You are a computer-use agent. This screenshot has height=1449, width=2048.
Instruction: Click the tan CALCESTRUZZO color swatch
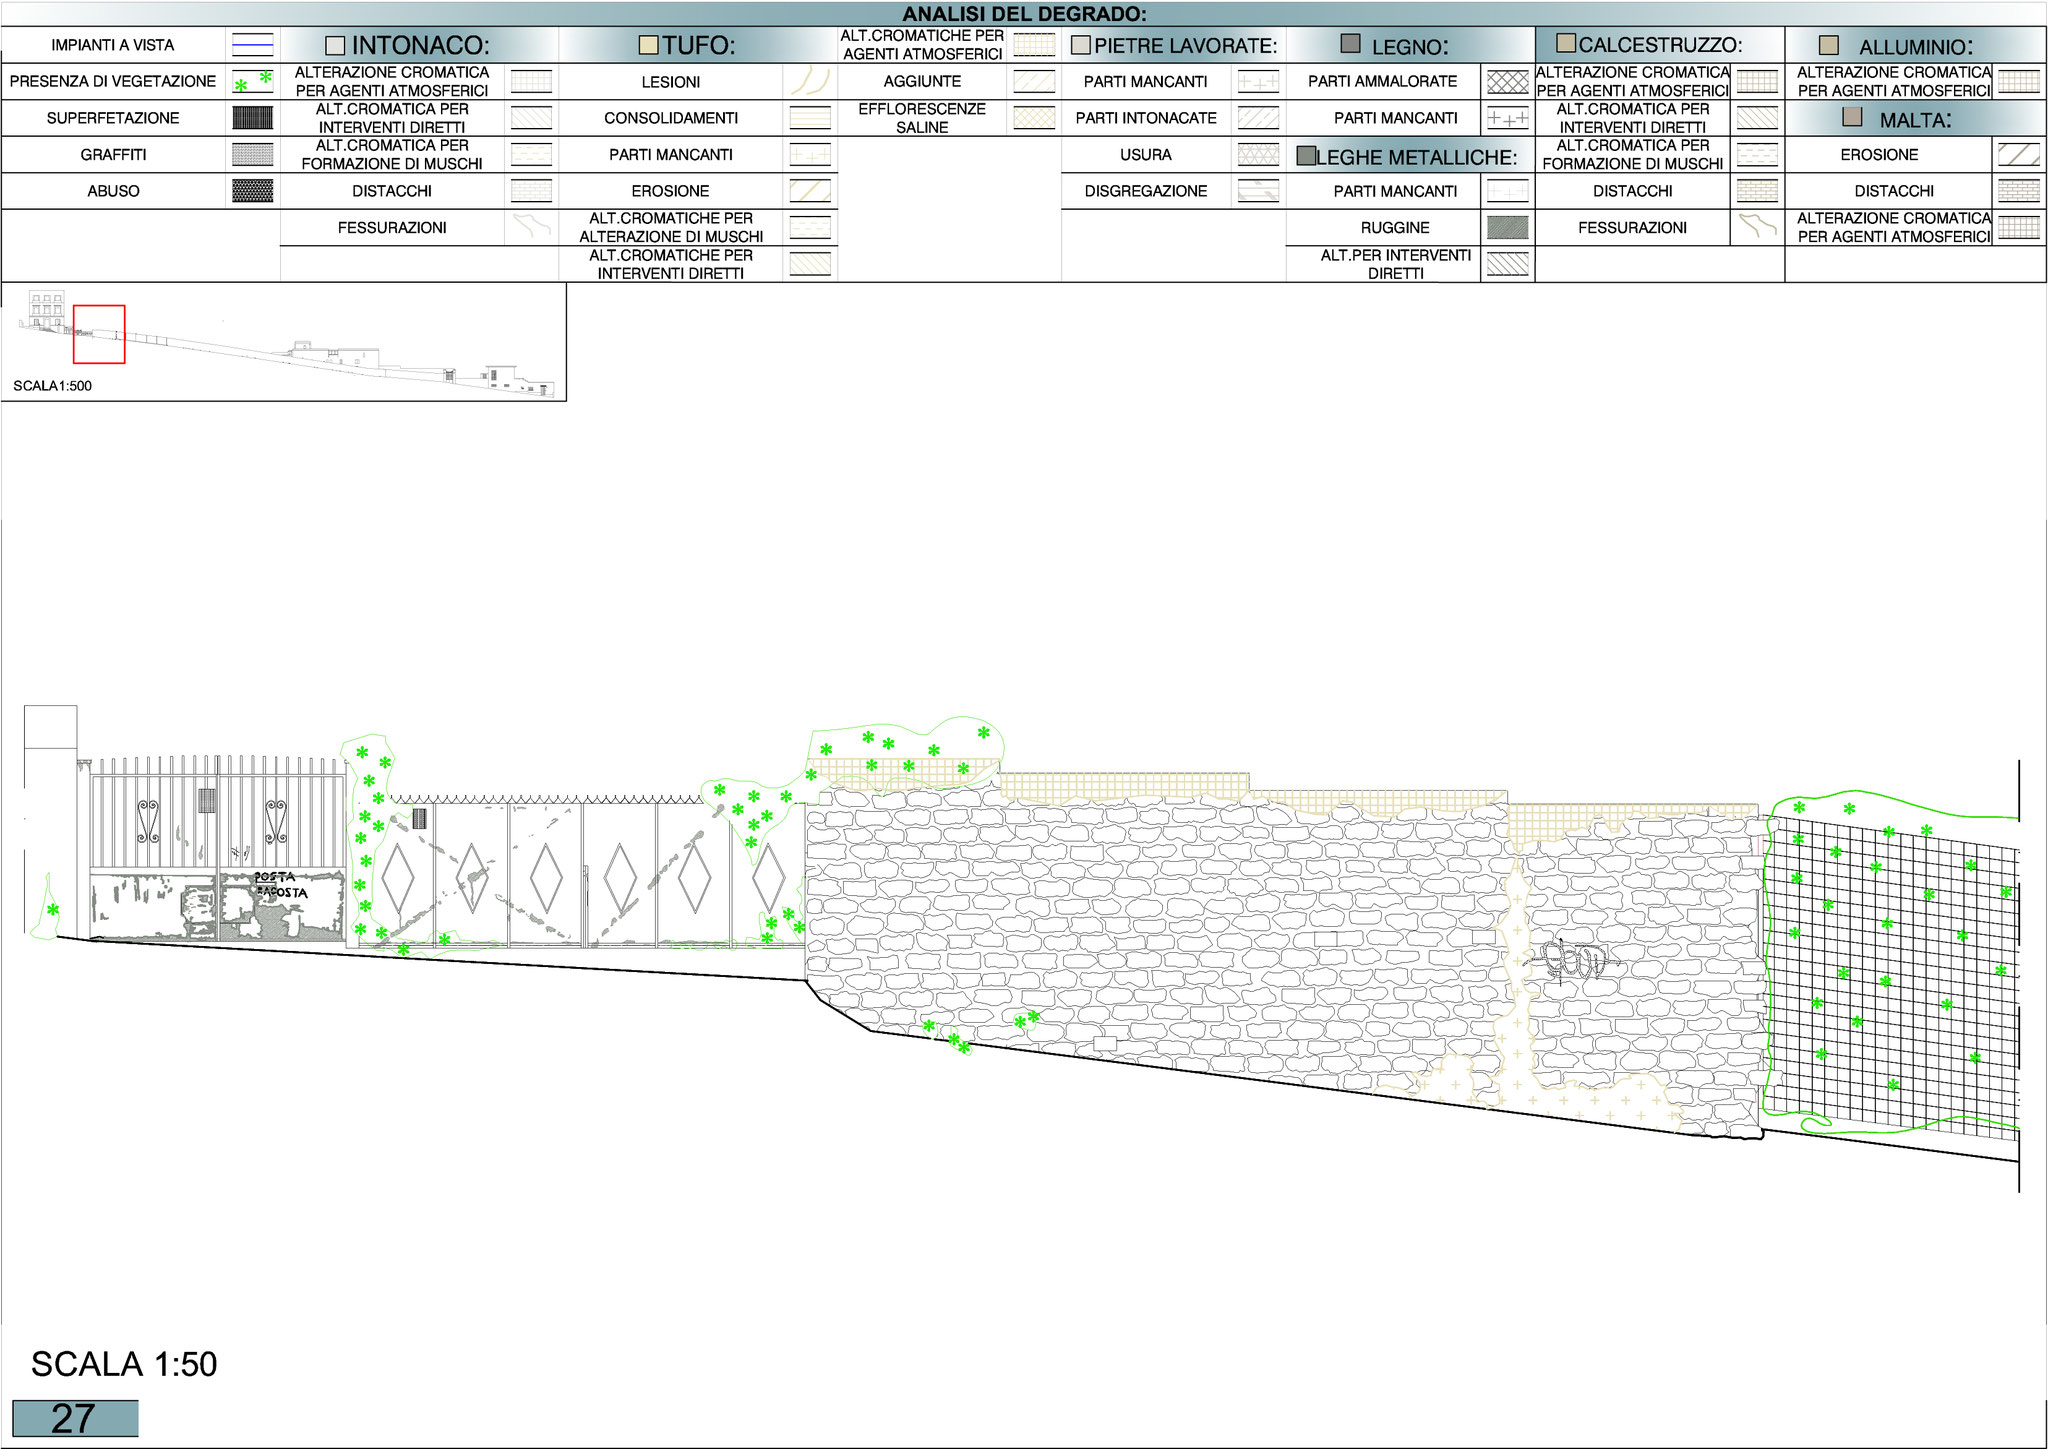(1567, 44)
